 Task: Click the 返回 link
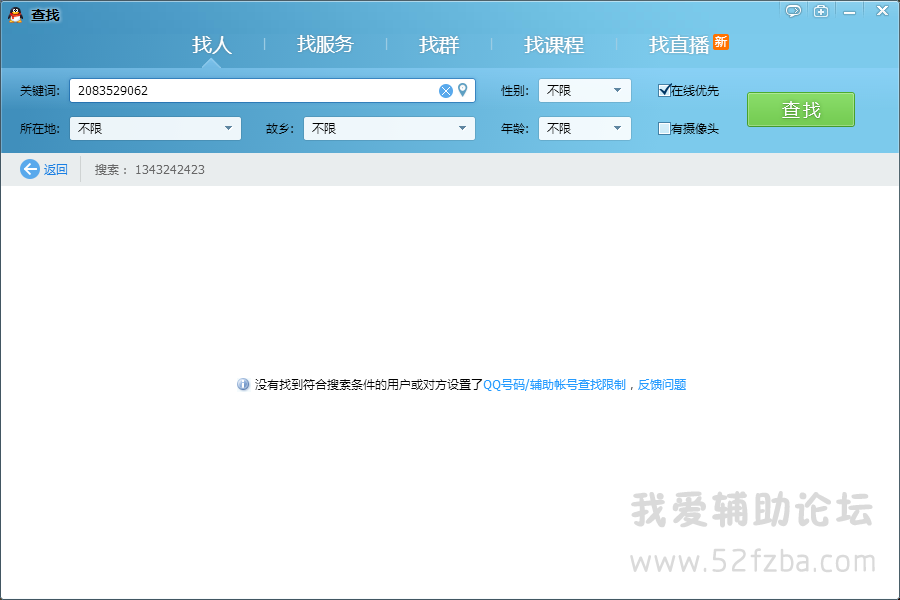(56, 169)
